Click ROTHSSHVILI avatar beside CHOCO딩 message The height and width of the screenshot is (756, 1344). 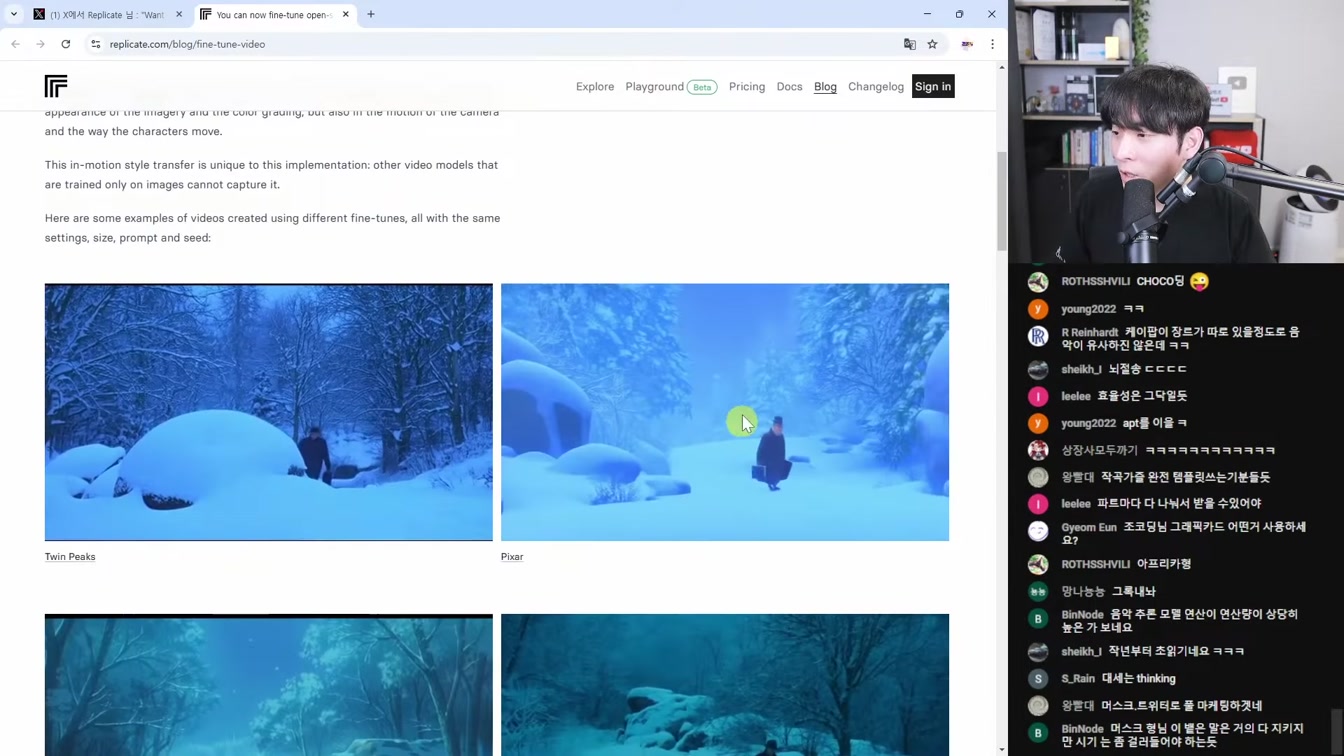click(x=1038, y=282)
